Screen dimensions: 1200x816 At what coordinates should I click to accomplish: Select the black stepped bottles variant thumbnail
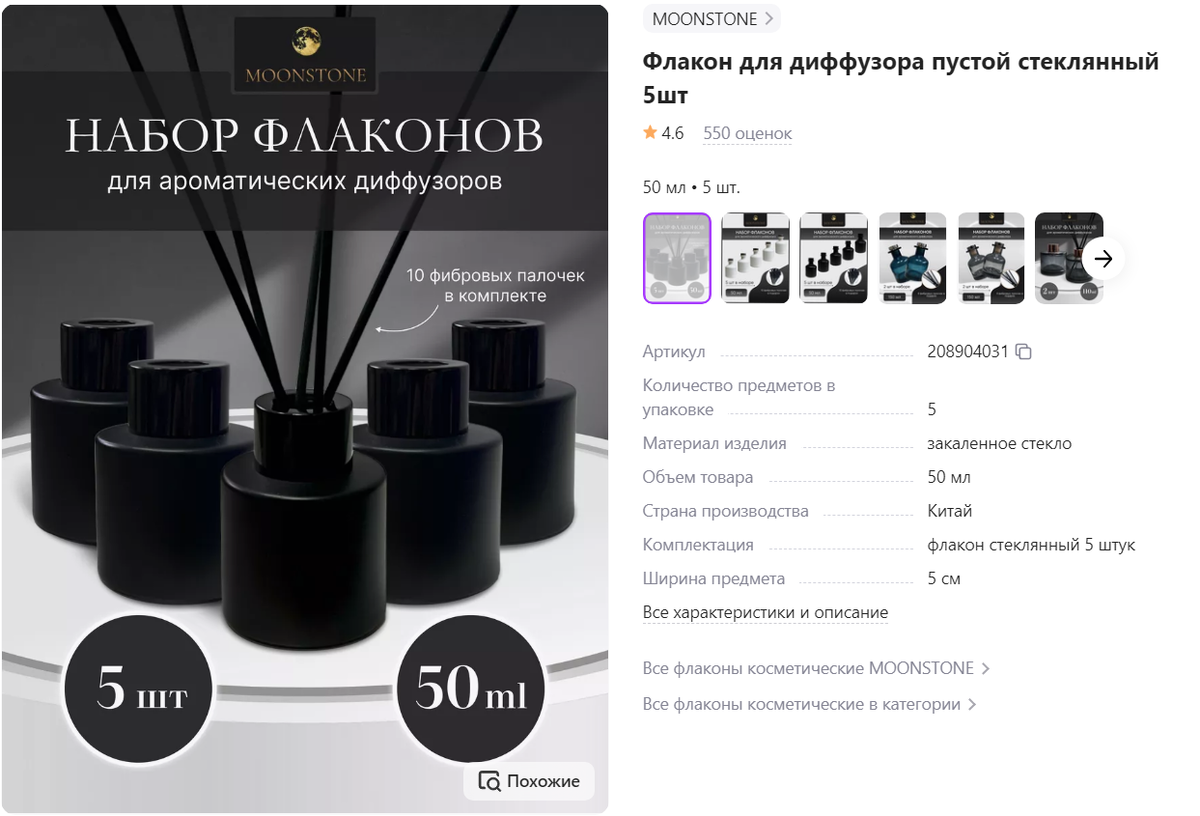(x=834, y=258)
